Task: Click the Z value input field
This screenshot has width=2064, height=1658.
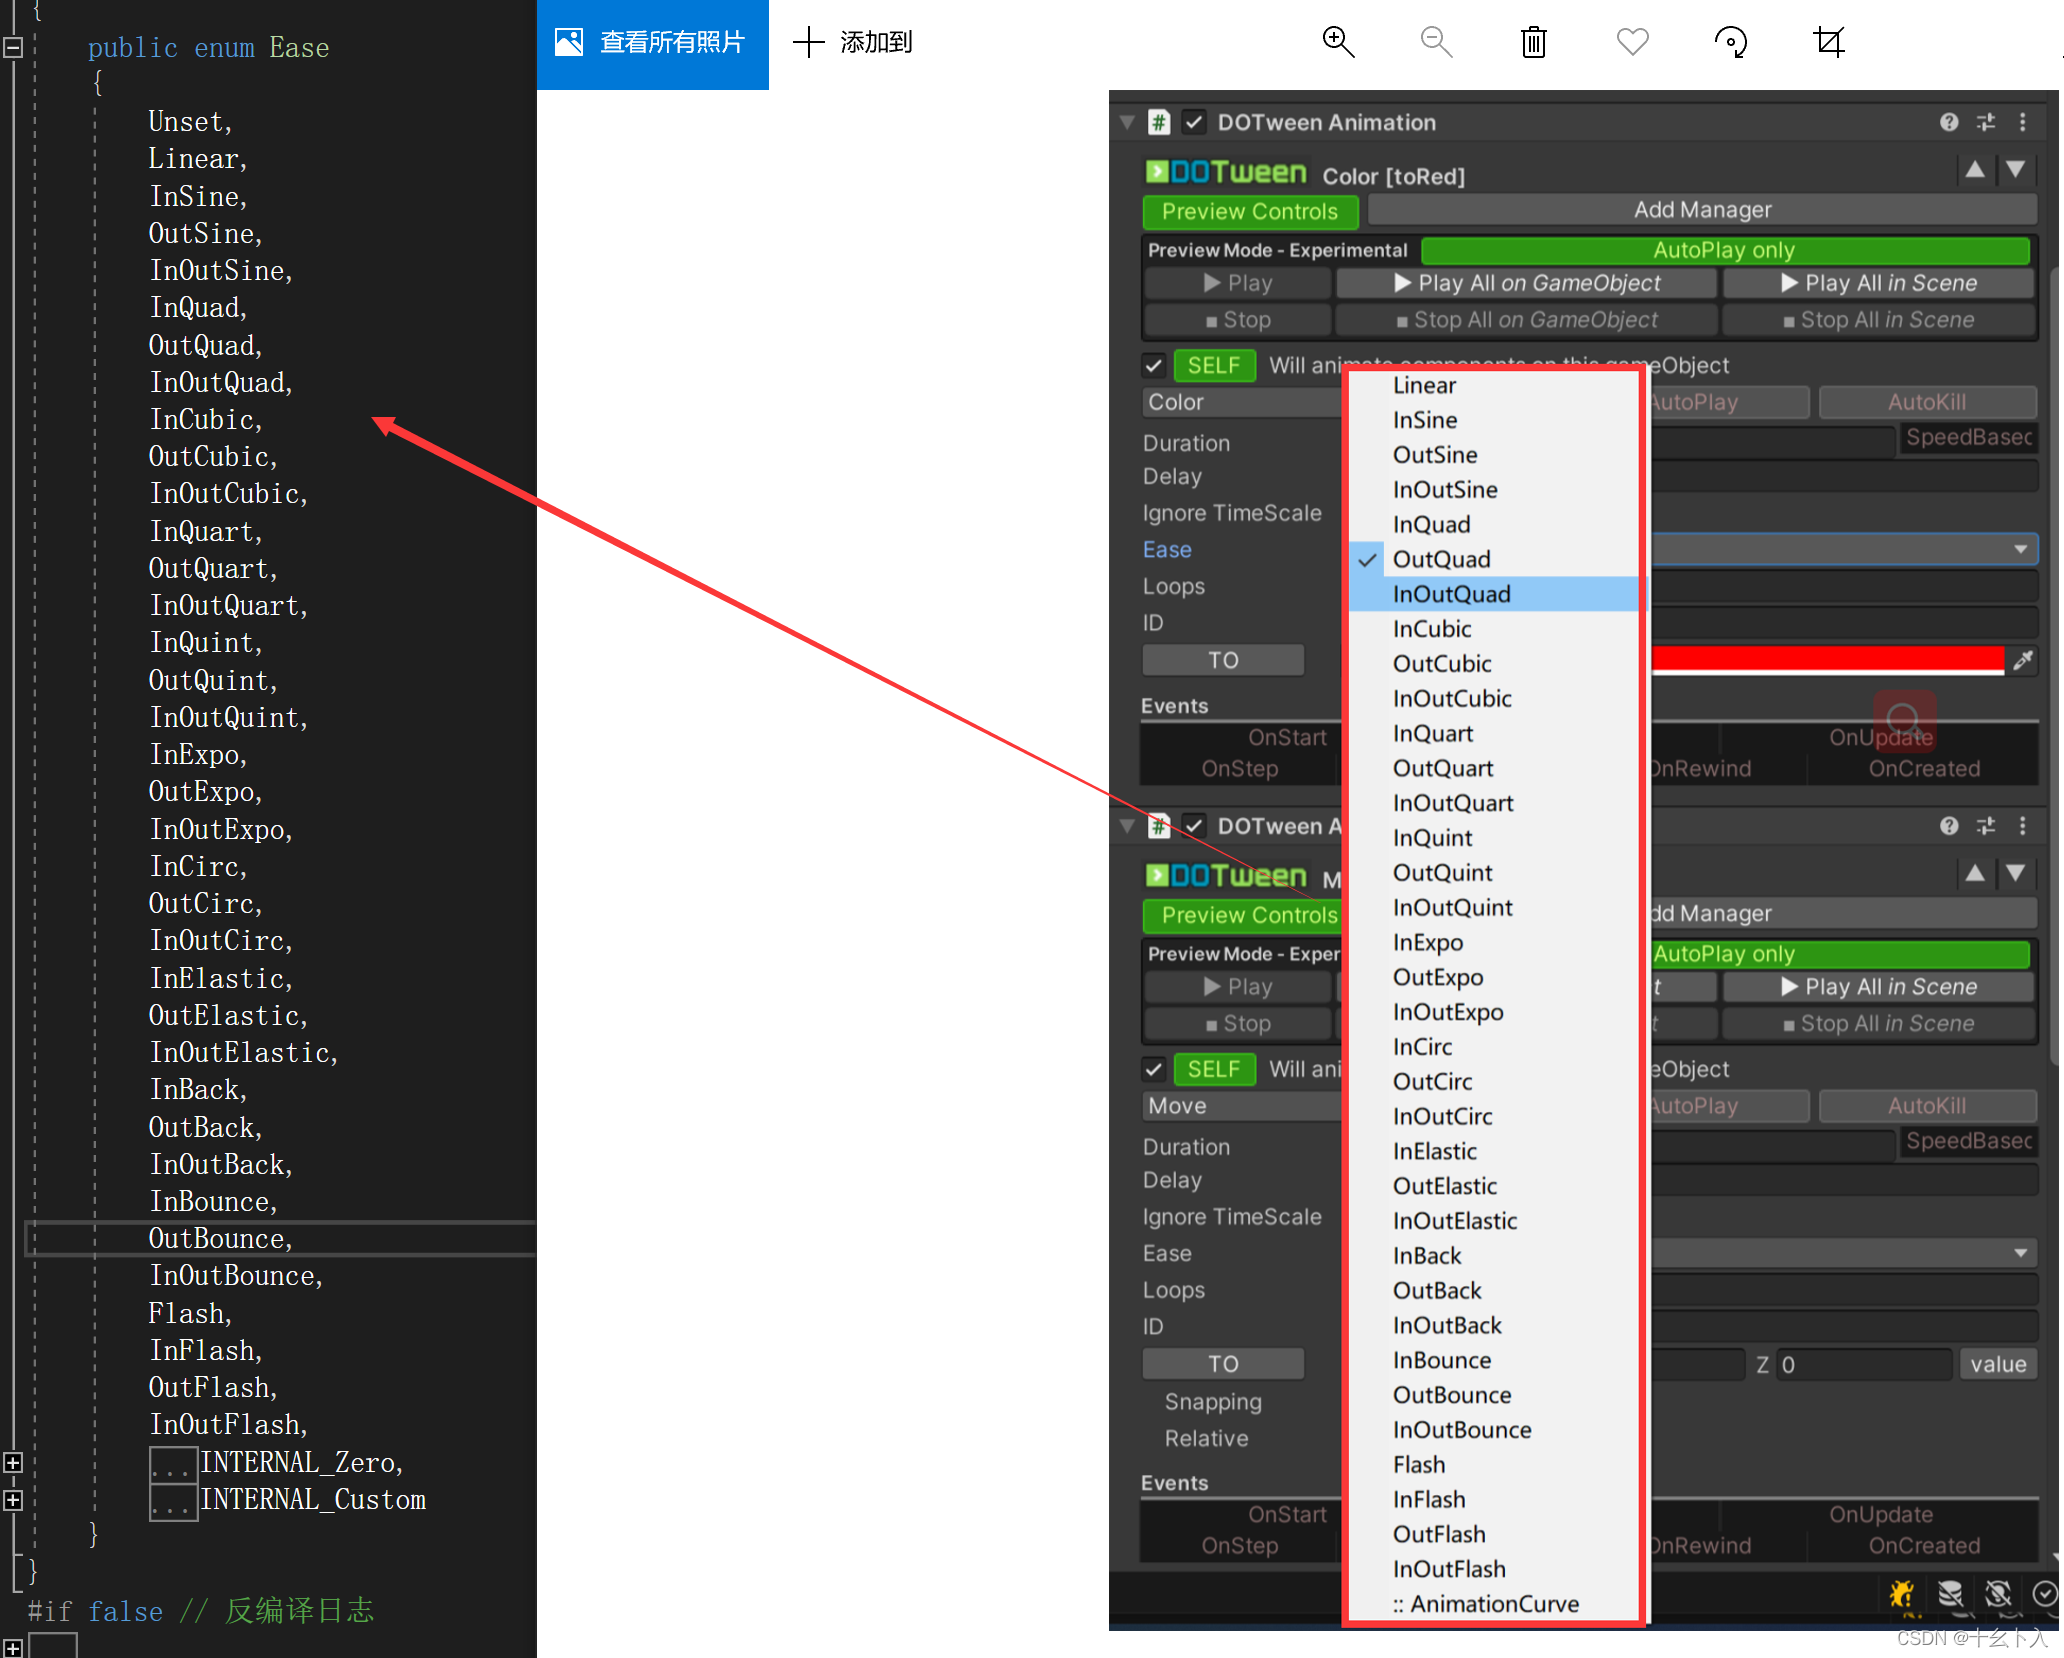Action: point(1864,1364)
